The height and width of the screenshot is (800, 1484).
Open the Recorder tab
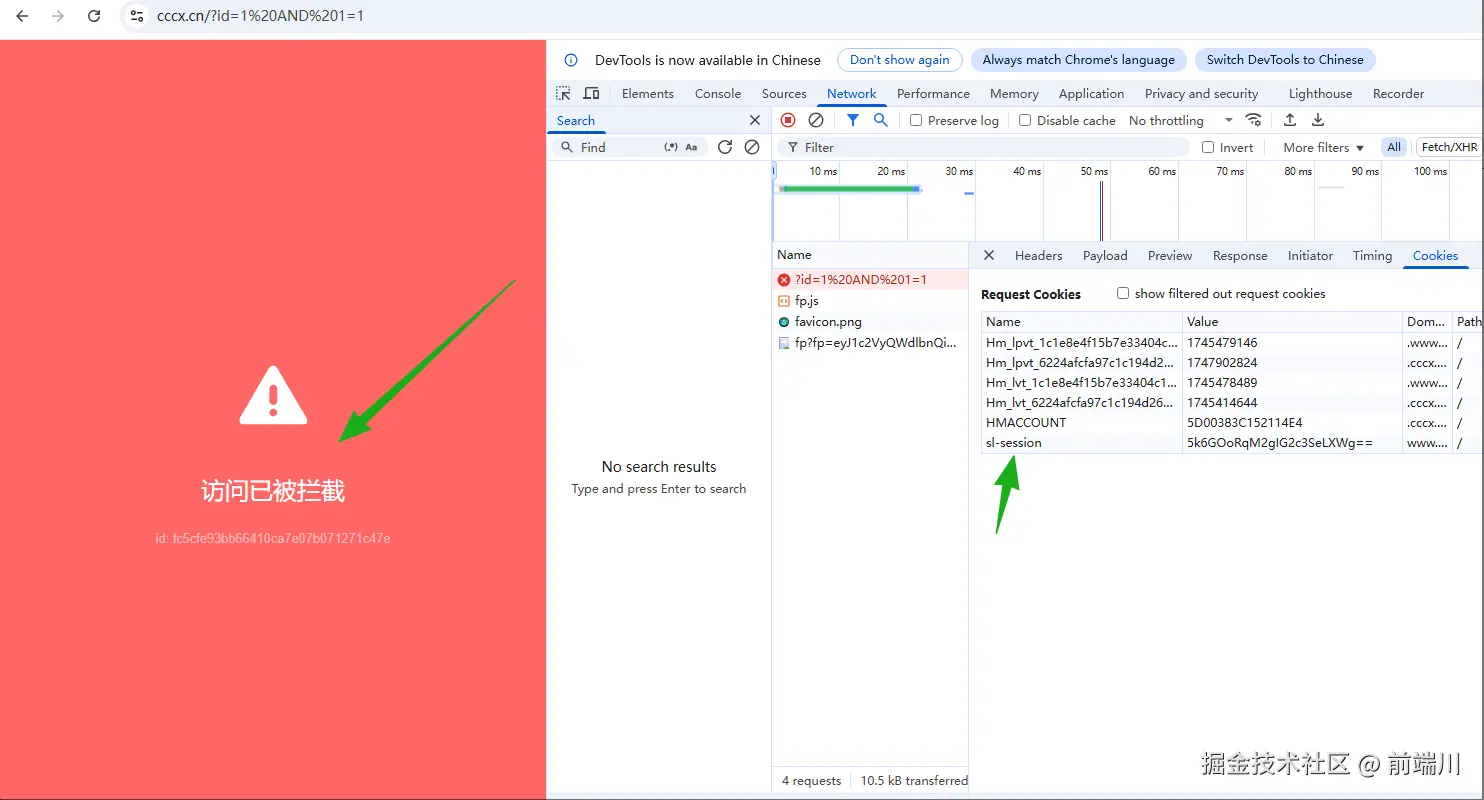[1398, 93]
